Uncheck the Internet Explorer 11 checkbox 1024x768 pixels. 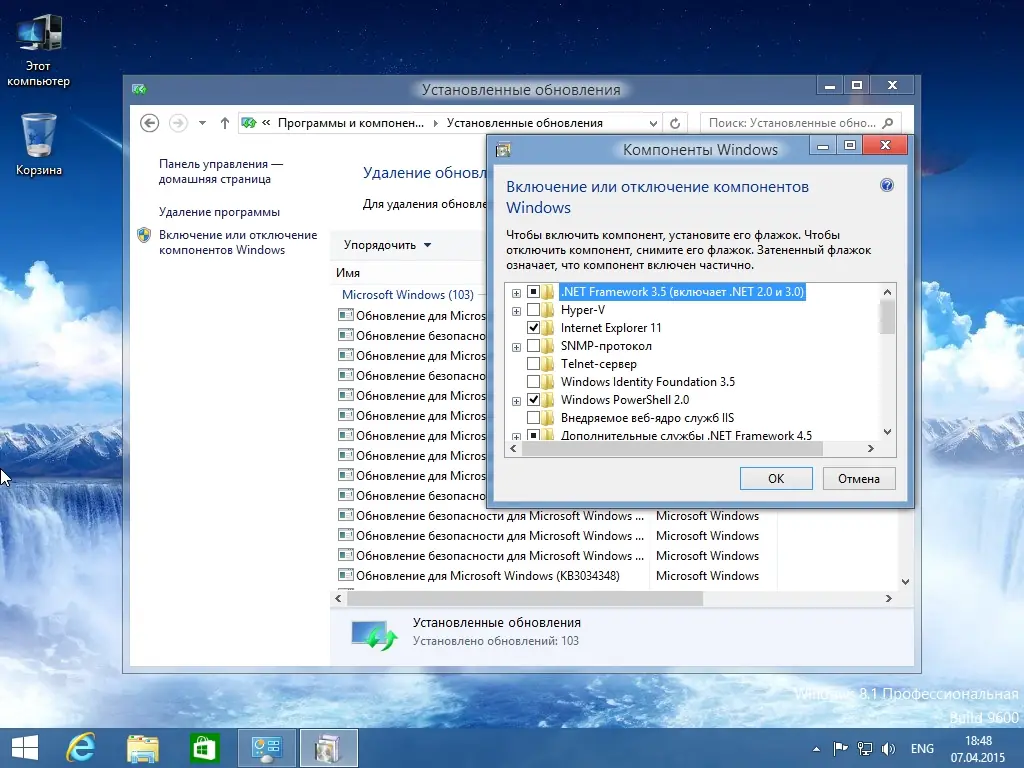click(533, 327)
